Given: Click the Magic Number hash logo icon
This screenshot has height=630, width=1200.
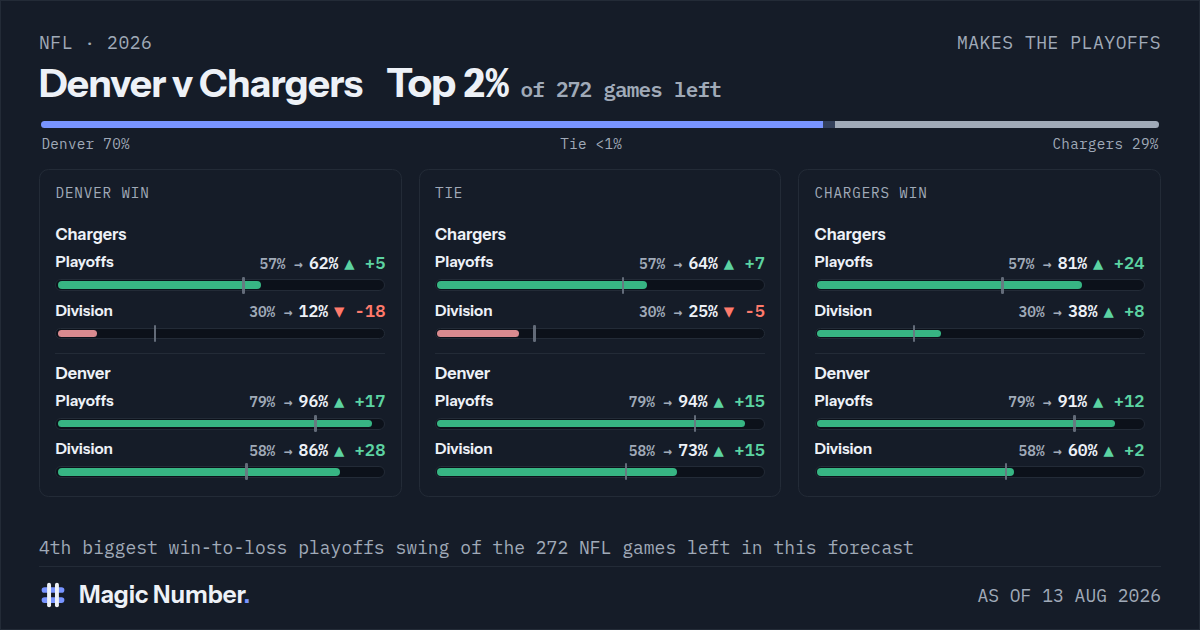Looking at the screenshot, I should click(x=52, y=595).
